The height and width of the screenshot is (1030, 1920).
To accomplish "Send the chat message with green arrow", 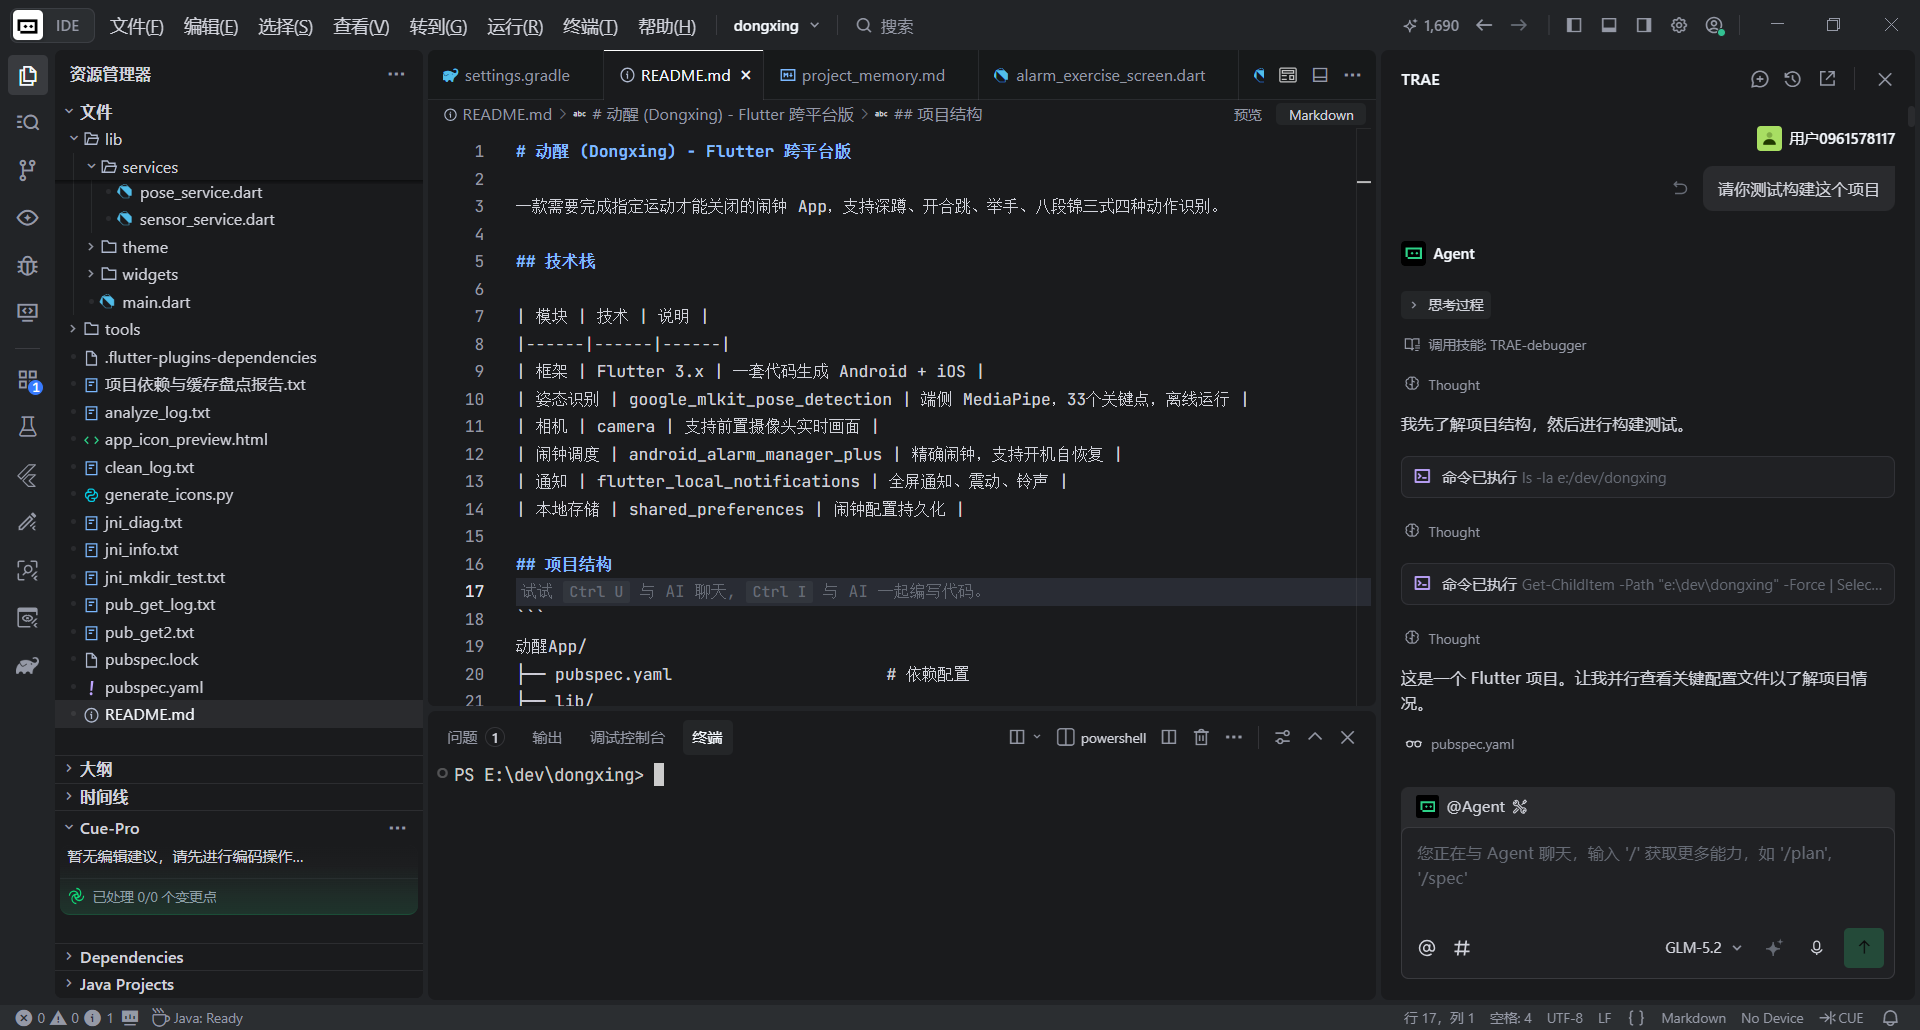I will click(x=1864, y=947).
